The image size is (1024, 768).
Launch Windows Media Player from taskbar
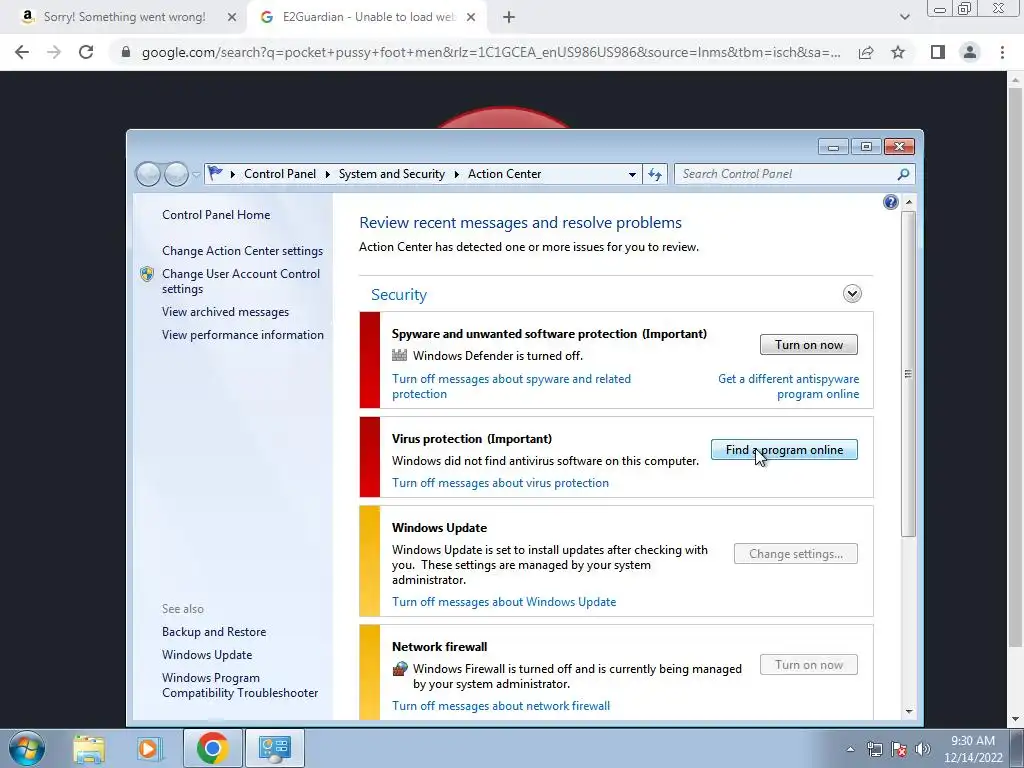pos(150,748)
